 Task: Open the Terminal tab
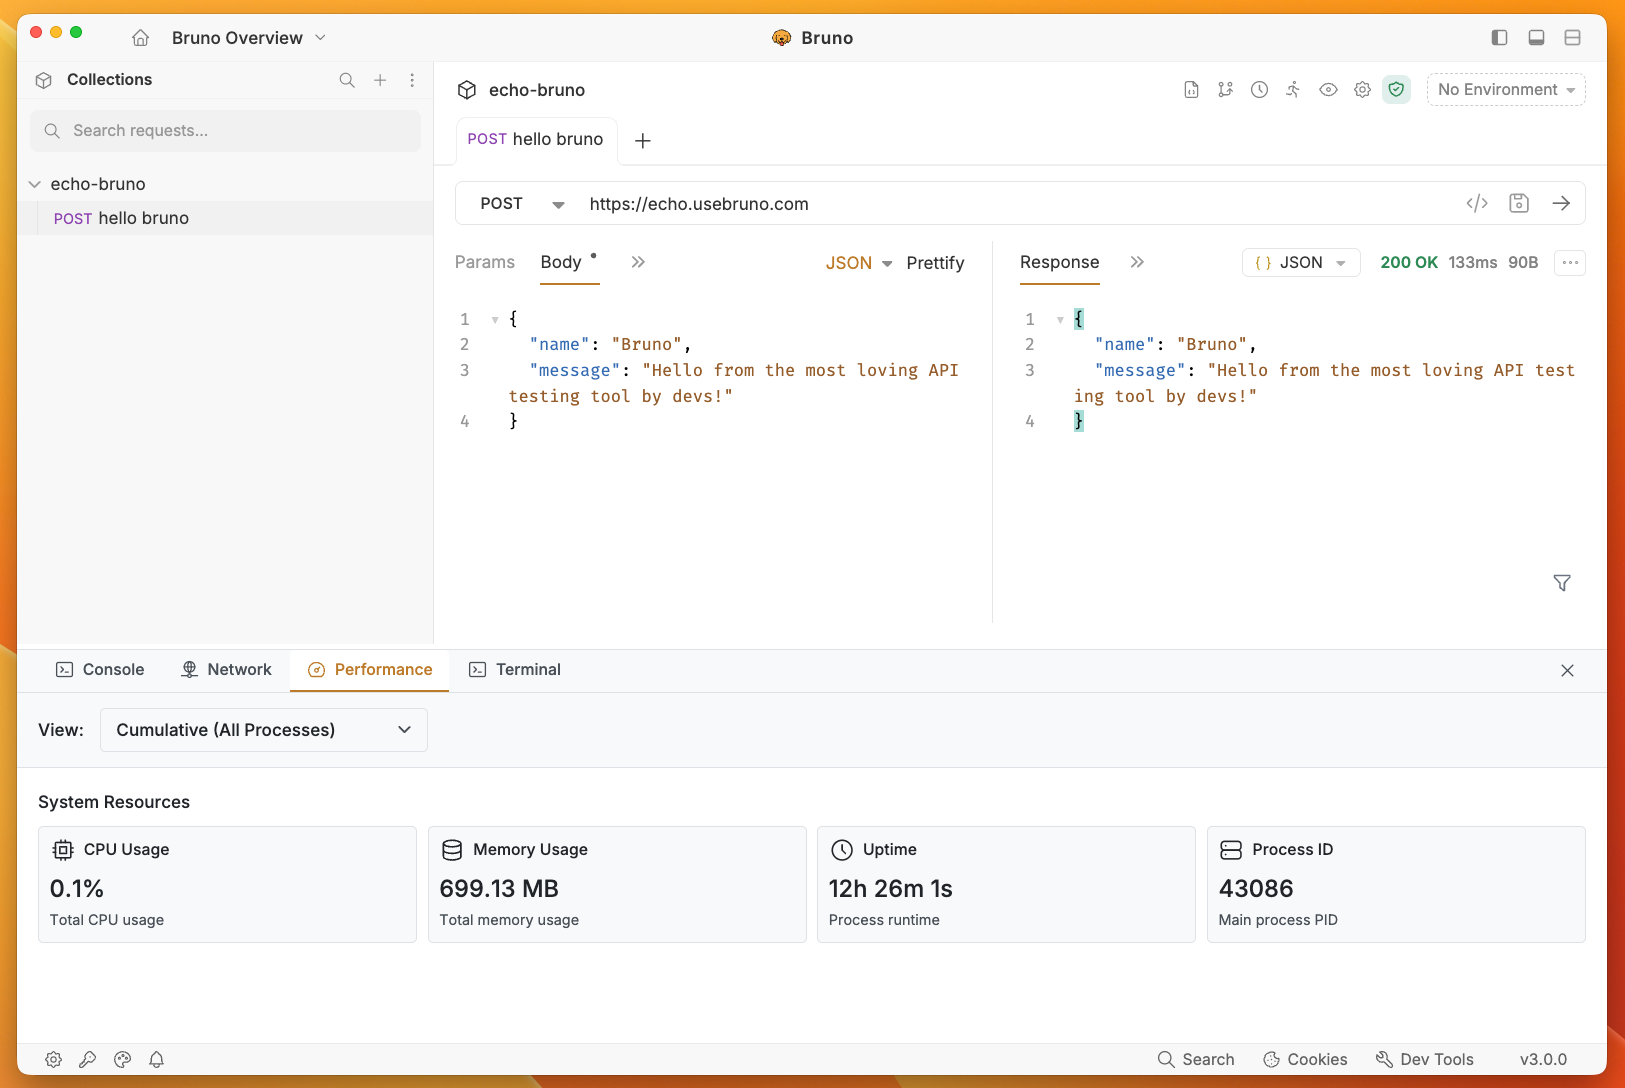tap(529, 669)
